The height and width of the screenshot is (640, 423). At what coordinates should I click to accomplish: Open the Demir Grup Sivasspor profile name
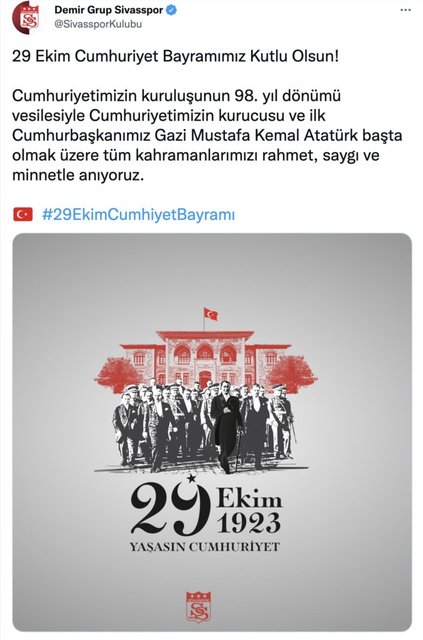pyautogui.click(x=109, y=10)
